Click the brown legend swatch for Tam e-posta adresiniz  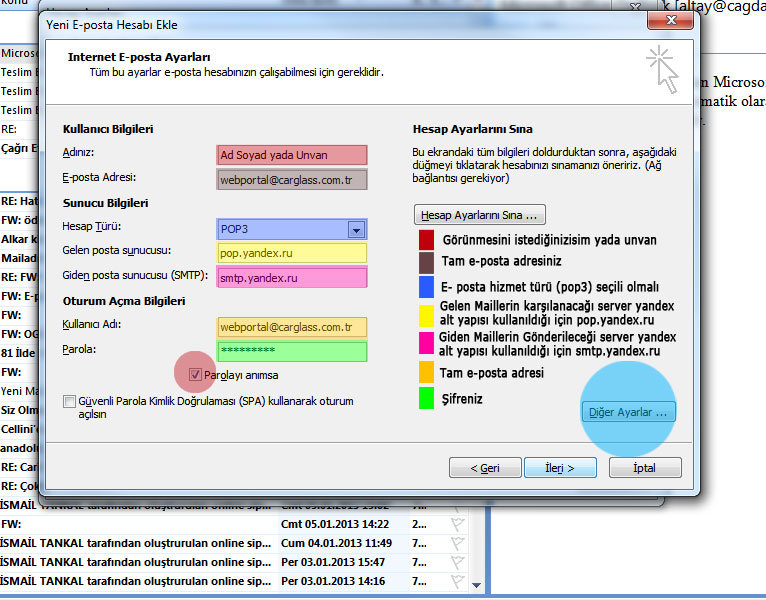pos(426,263)
